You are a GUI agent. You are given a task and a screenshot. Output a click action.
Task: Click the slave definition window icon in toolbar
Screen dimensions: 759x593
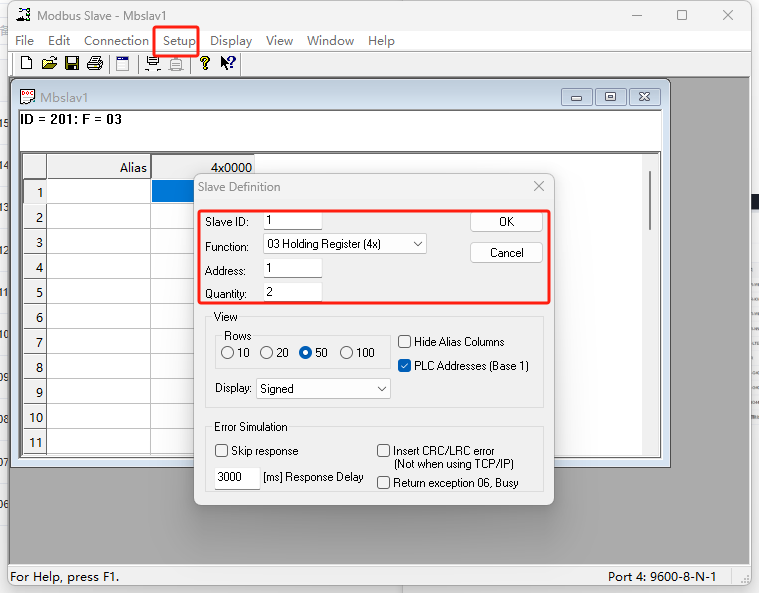coord(122,63)
